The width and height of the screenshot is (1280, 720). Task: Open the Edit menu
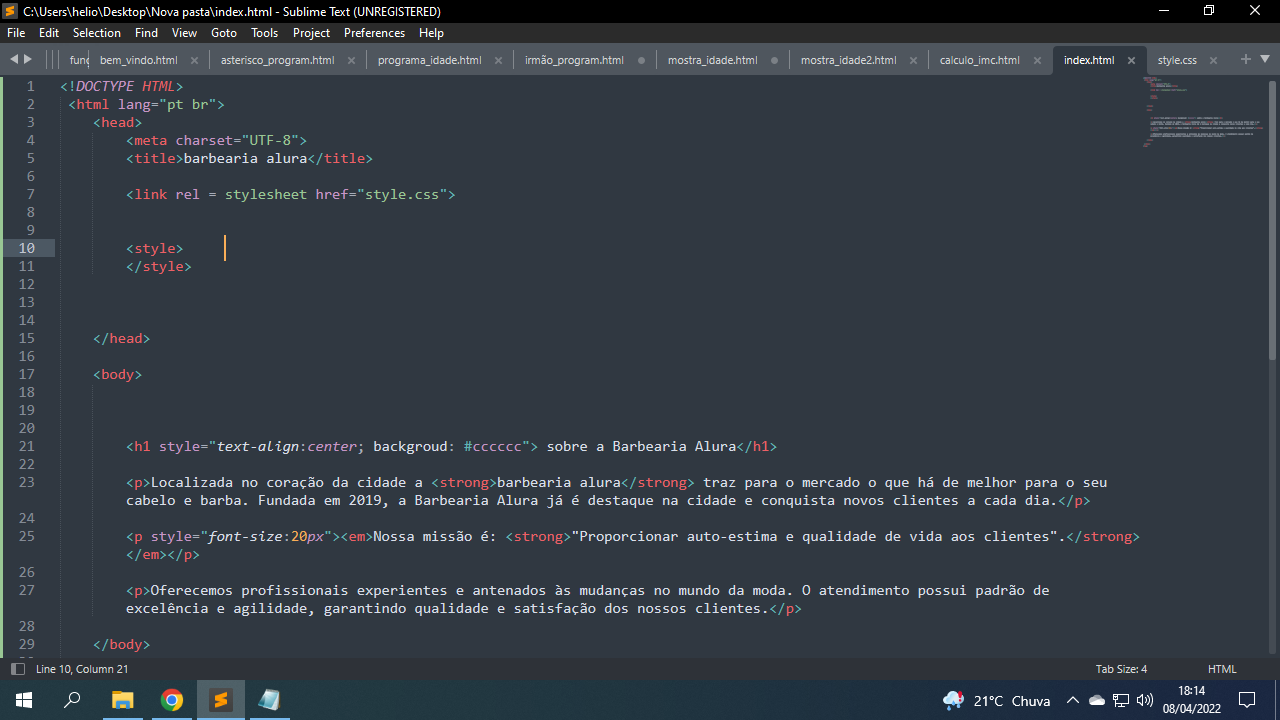coord(49,32)
